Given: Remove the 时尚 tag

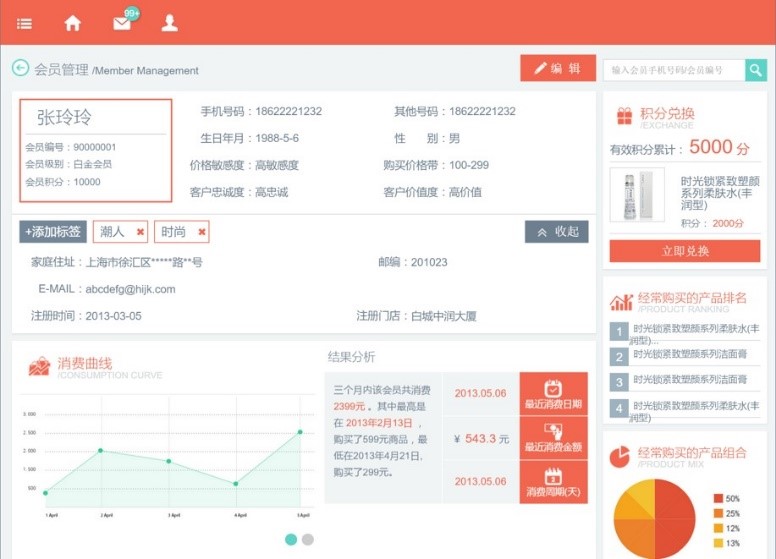Looking at the screenshot, I should (x=202, y=232).
